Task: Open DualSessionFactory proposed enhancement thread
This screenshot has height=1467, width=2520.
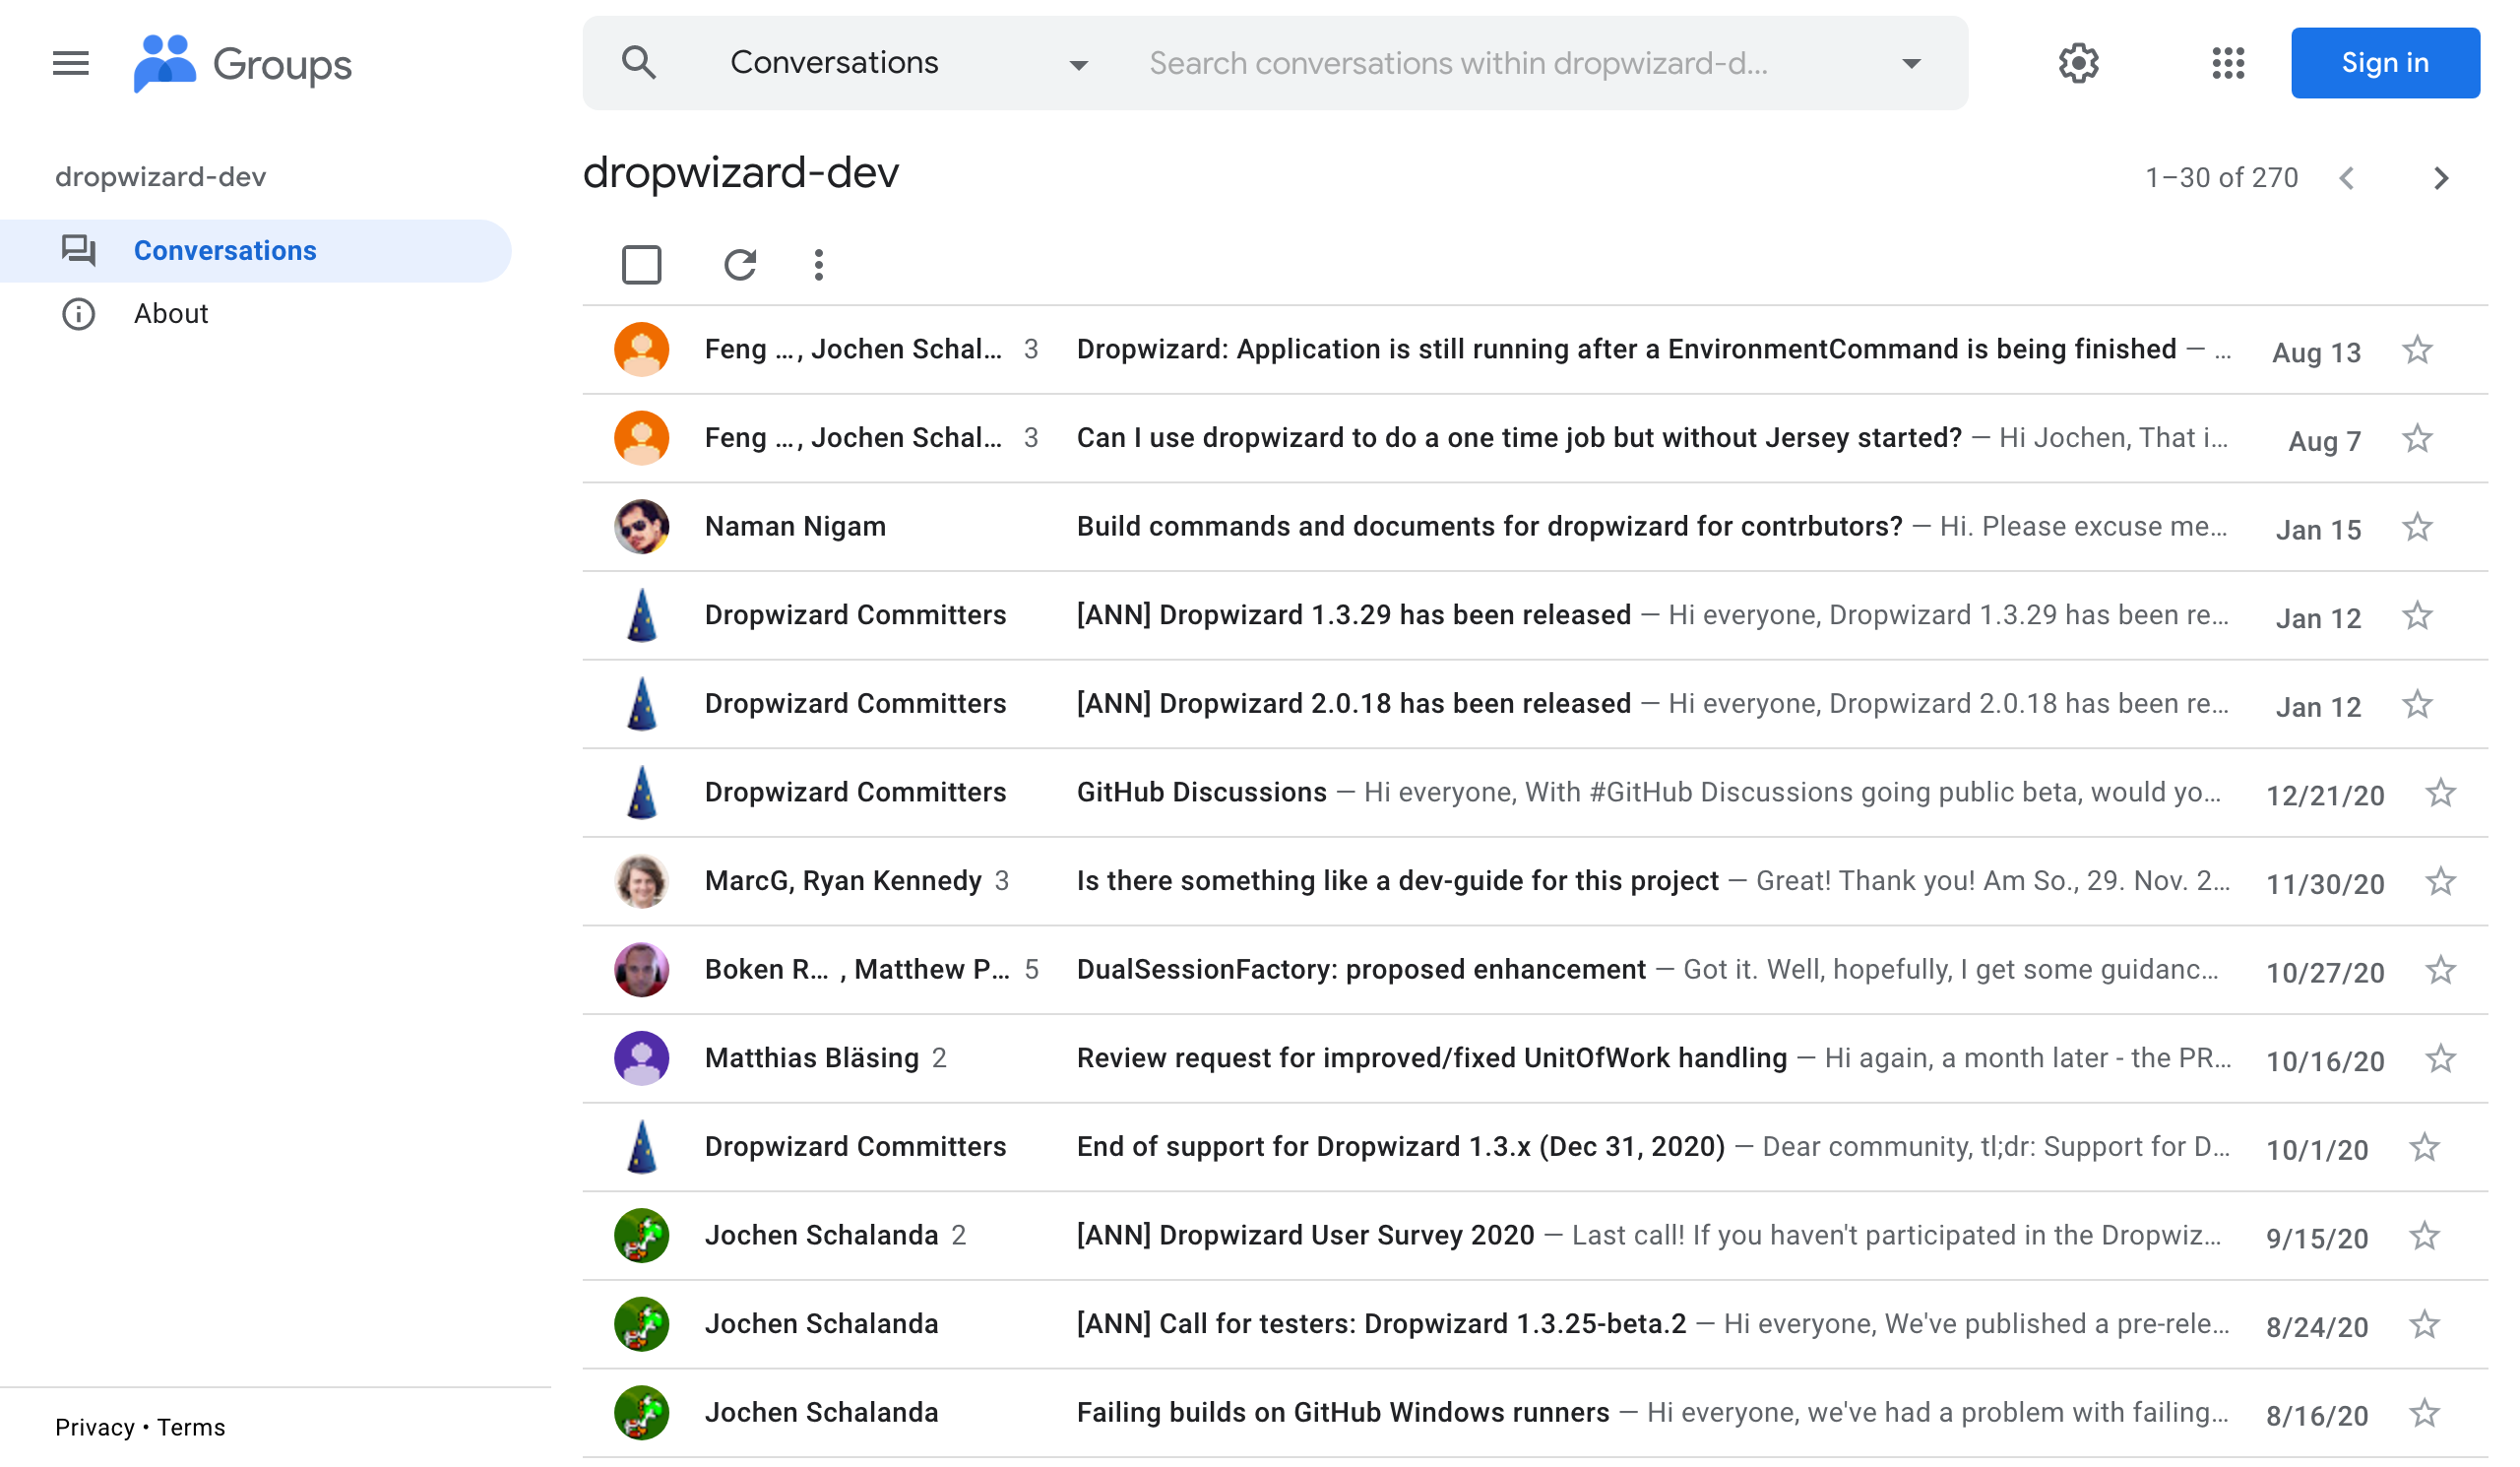Action: 1361,970
